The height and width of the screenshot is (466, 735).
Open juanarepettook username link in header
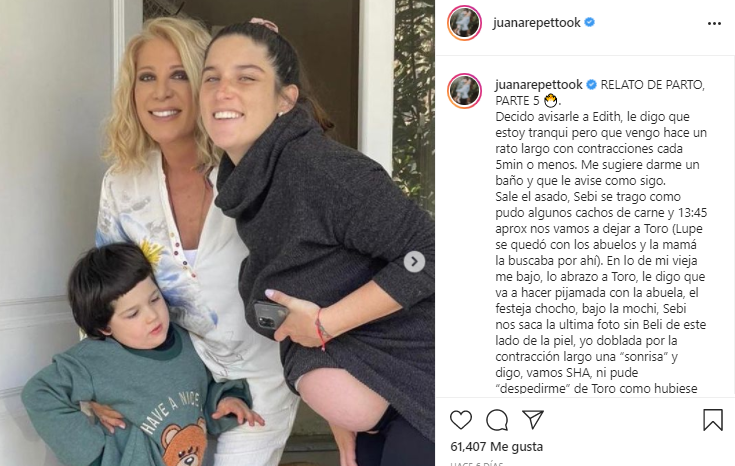coord(536,23)
